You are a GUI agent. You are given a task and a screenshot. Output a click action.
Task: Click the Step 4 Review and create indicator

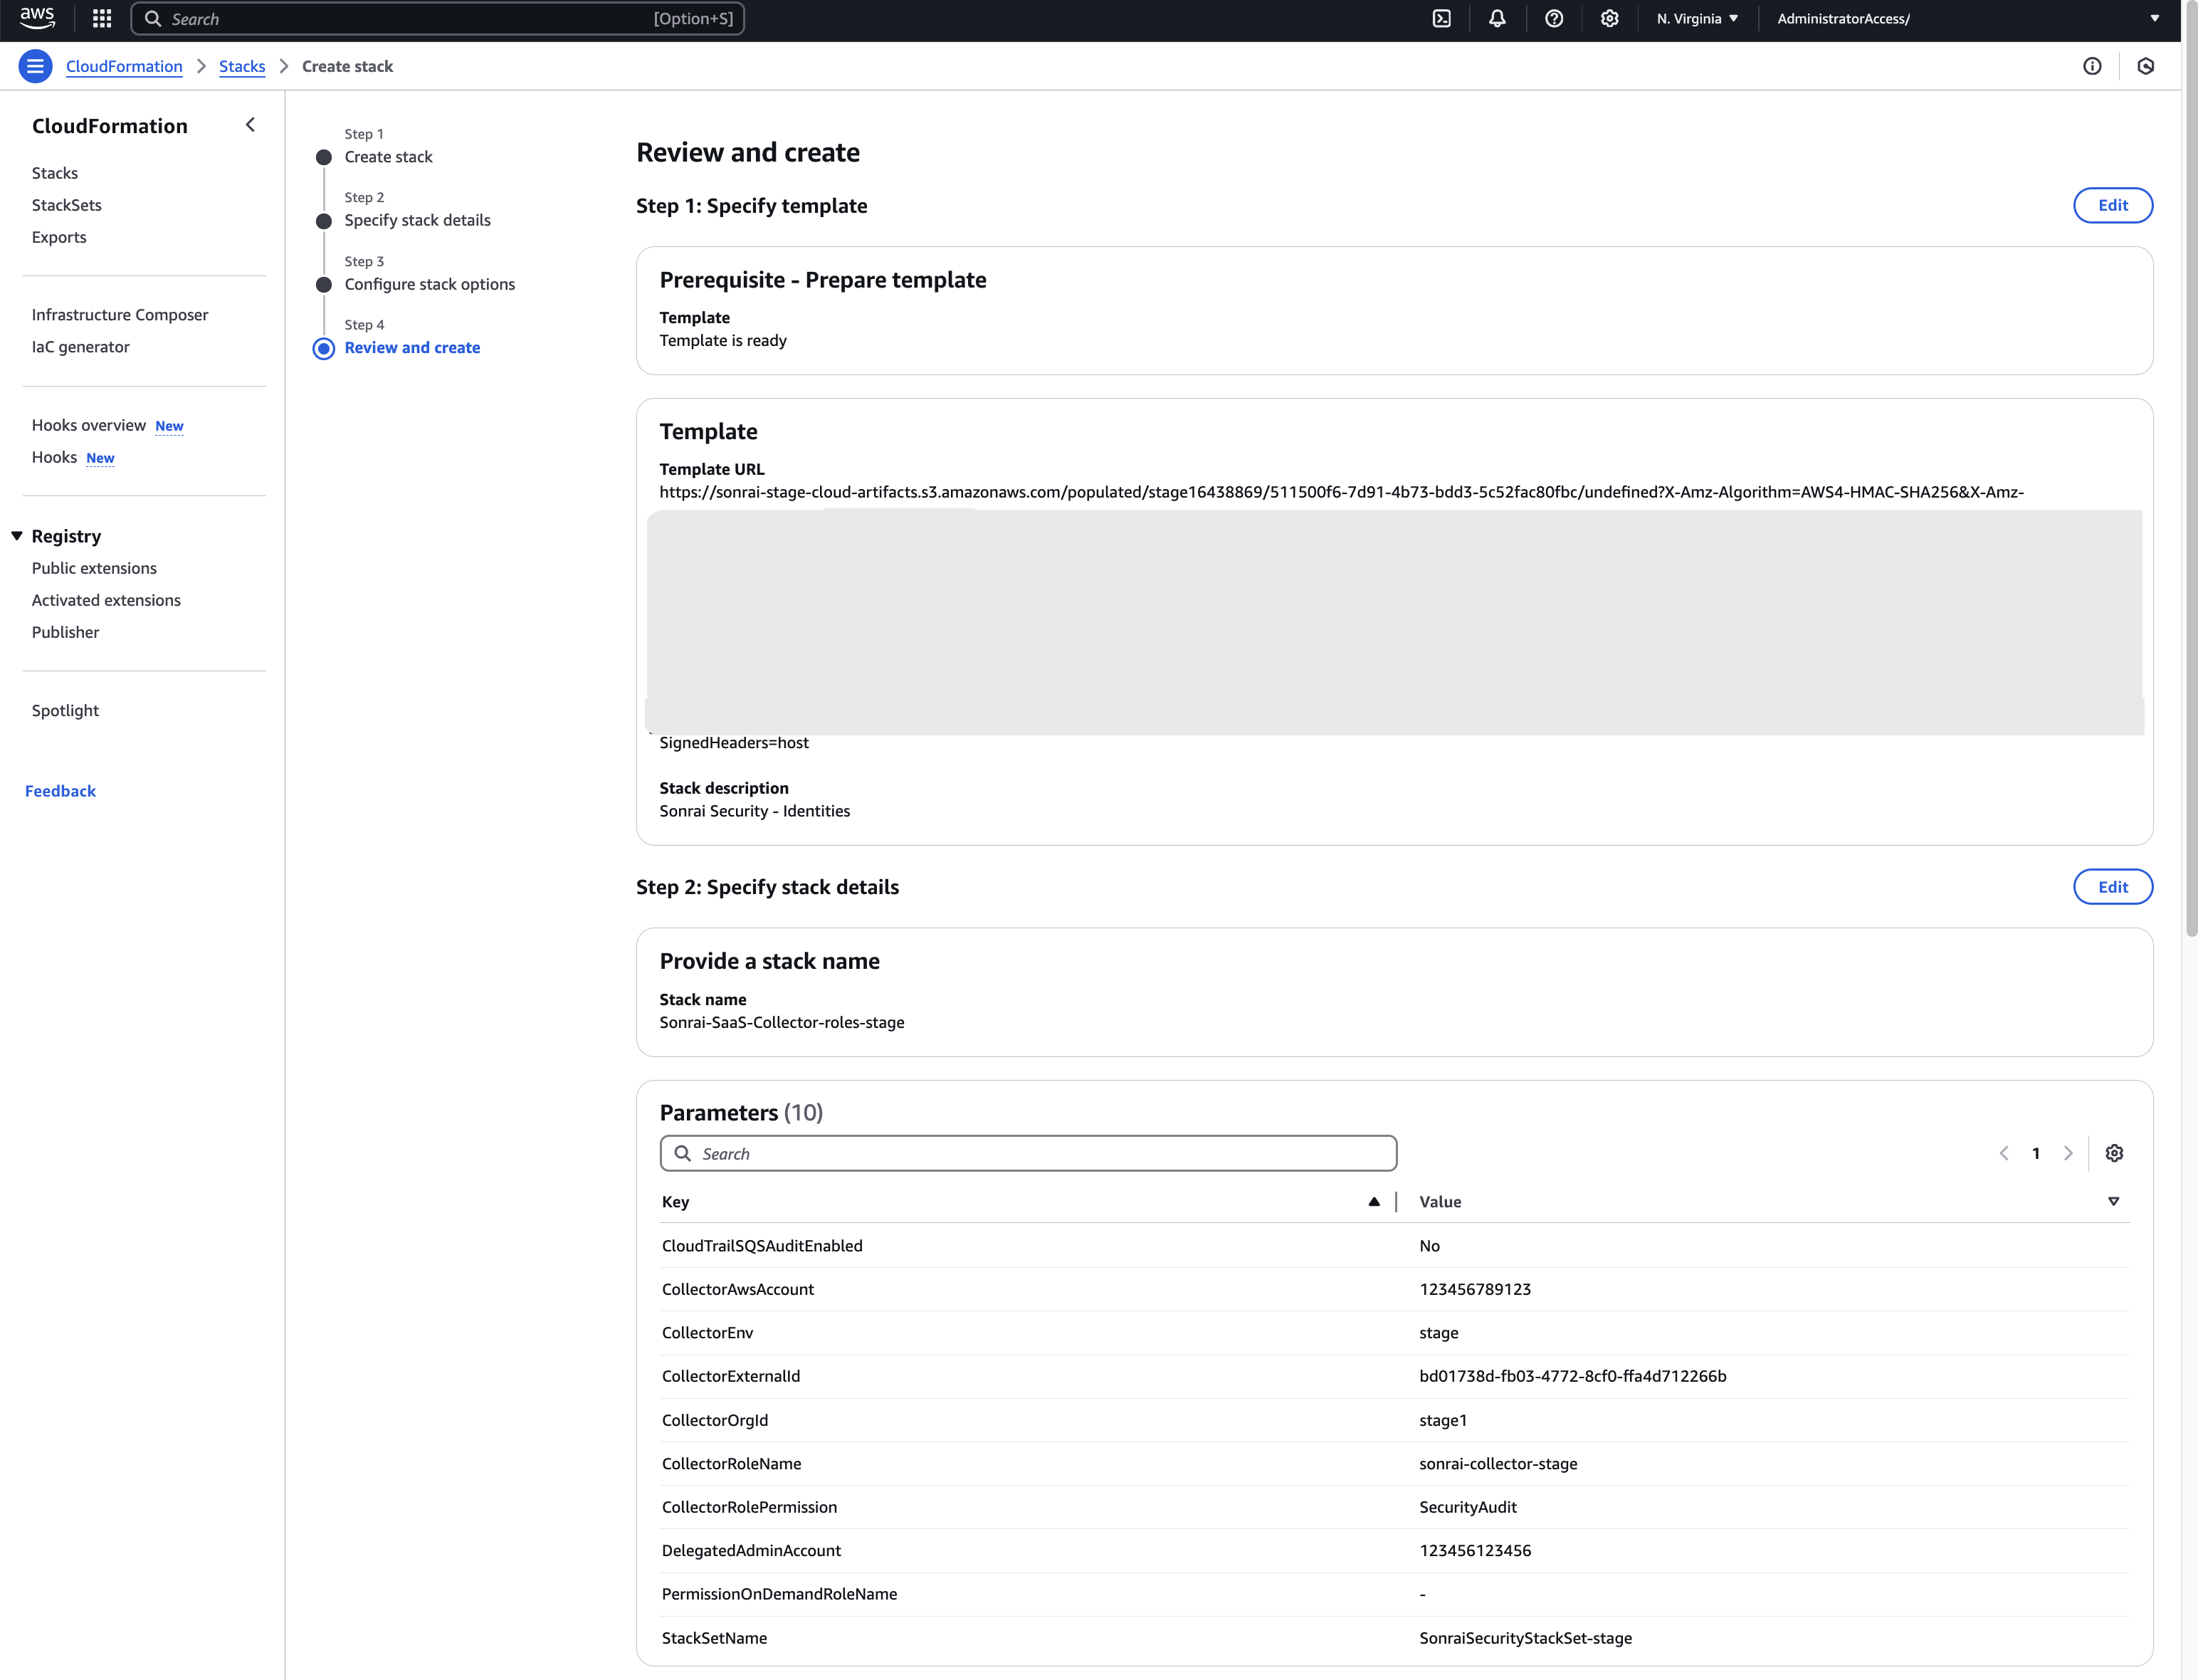(x=324, y=348)
